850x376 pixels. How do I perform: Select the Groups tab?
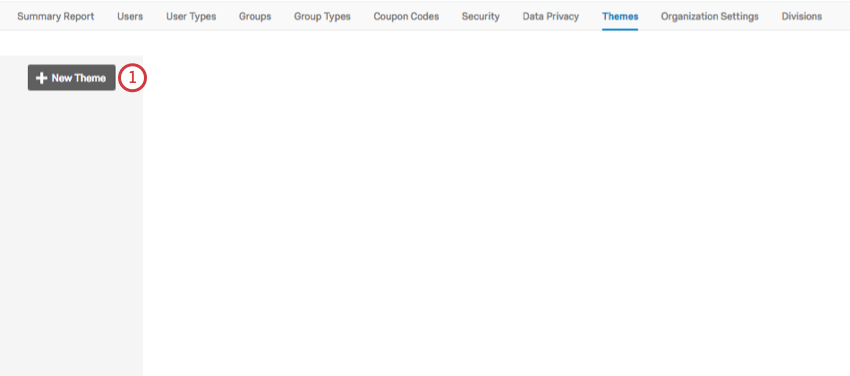coord(255,16)
